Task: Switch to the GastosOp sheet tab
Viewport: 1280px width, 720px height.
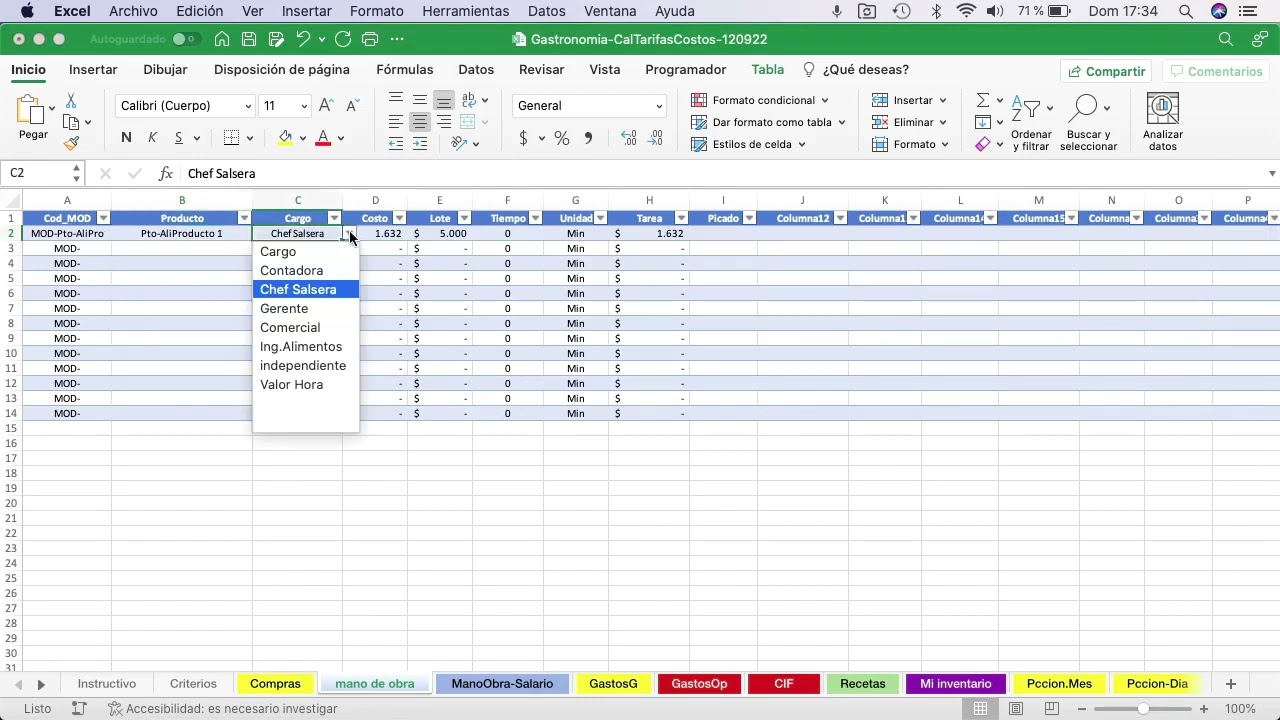Action: 699,684
